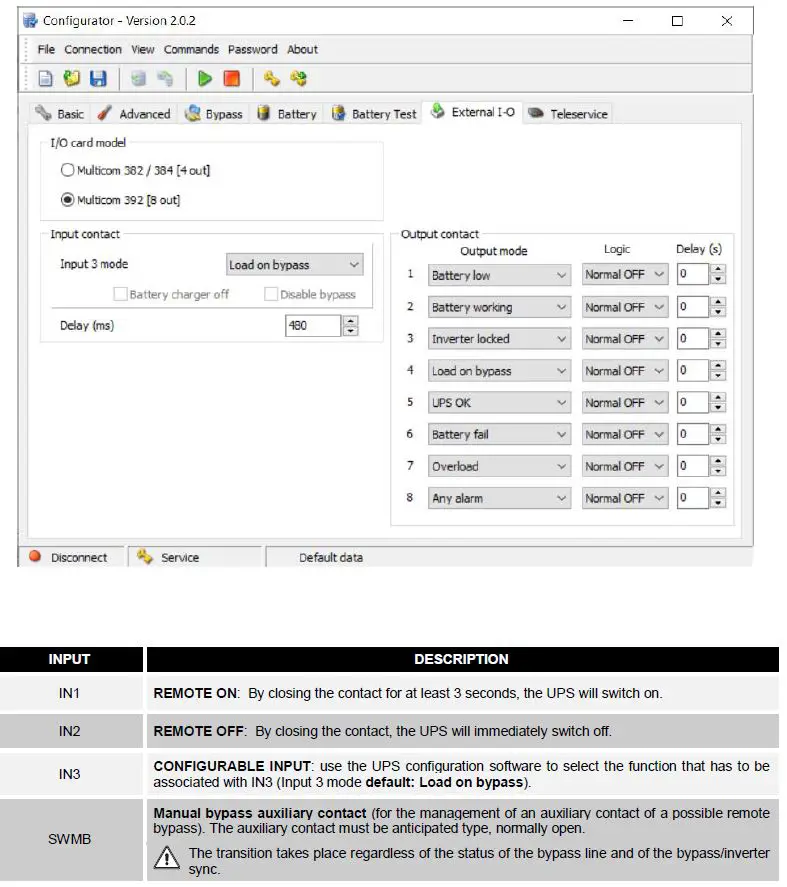This screenshot has width=787, height=887.
Task: Switch to the Teleservice tab
Action: (x=567, y=114)
